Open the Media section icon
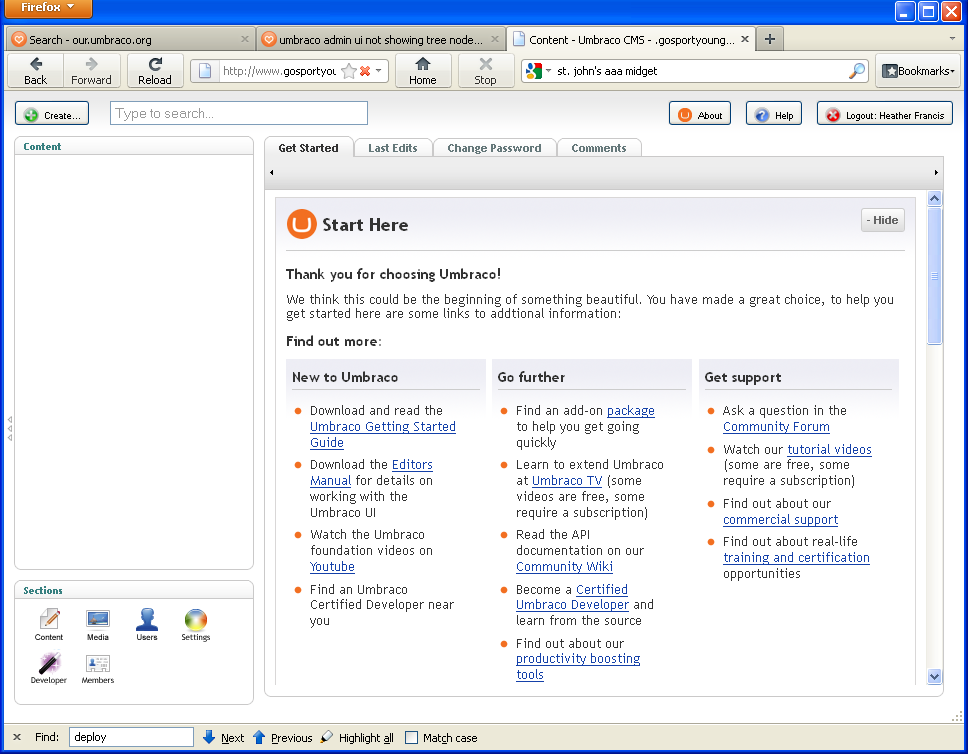This screenshot has width=968, height=754. 97,623
